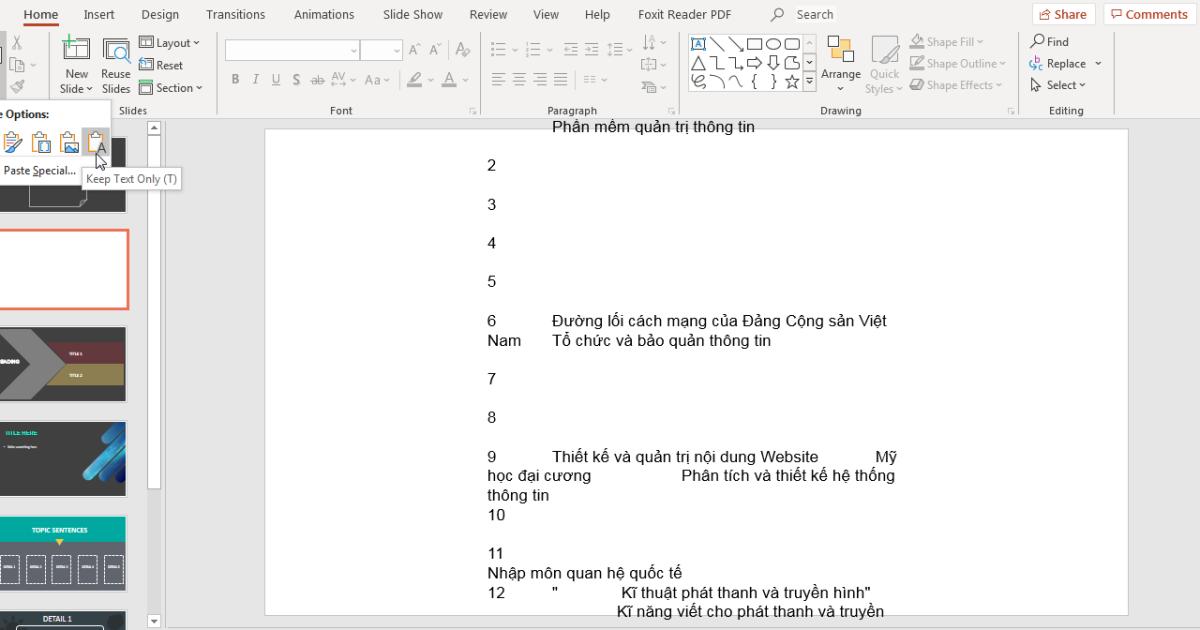The image size is (1200, 630).
Task: Open the Font Color swatch
Action: pos(449,80)
